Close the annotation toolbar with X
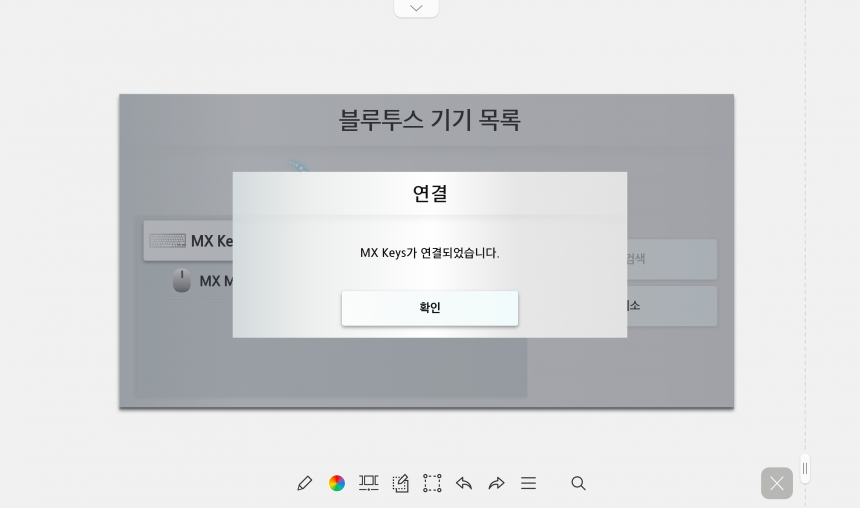The width and height of the screenshot is (860, 508). click(x=777, y=483)
